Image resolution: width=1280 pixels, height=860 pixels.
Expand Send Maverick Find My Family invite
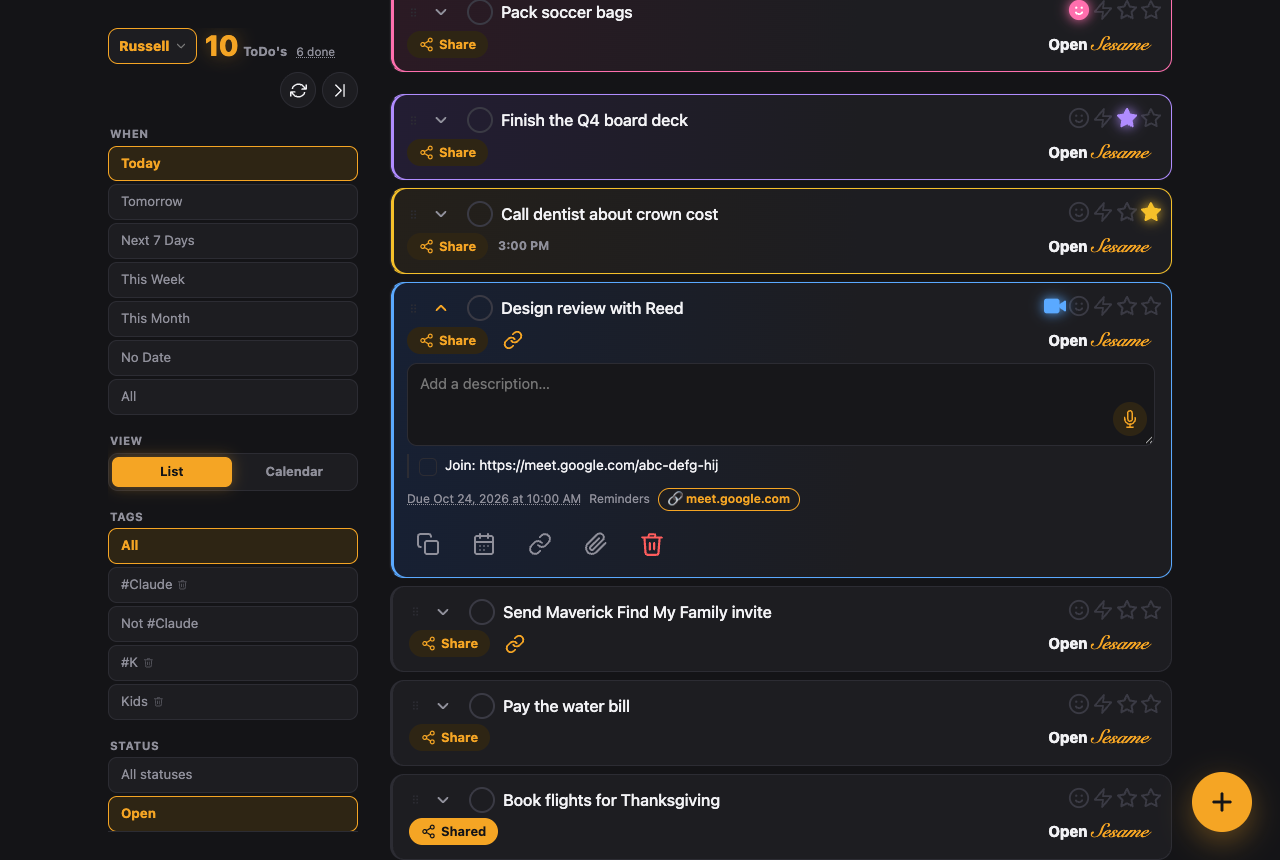(443, 612)
